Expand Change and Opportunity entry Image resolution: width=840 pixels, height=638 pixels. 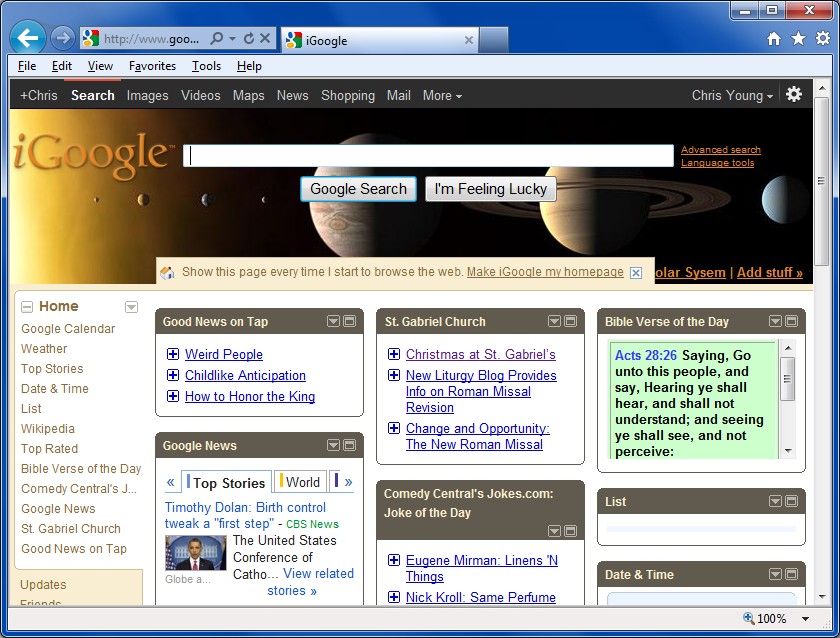coord(394,428)
